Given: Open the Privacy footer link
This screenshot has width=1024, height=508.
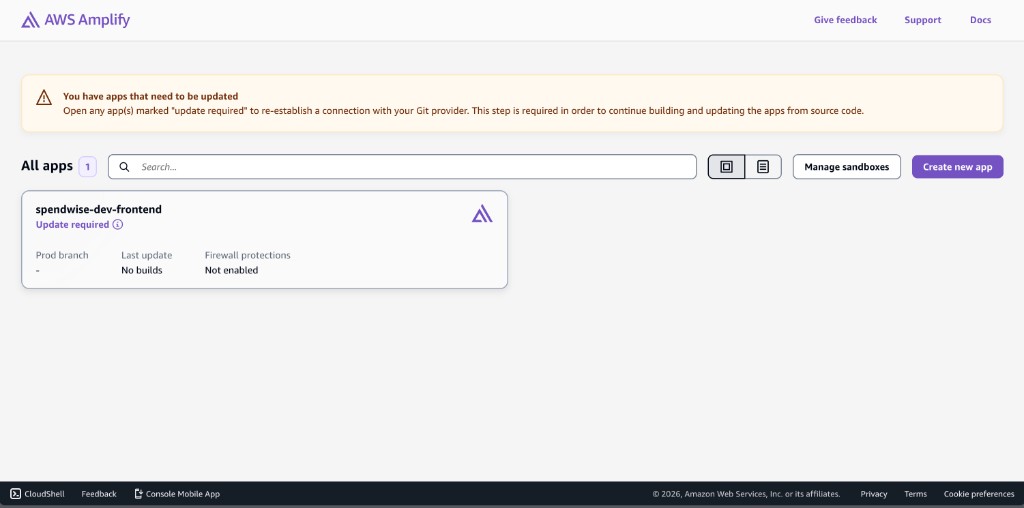Looking at the screenshot, I should 874,494.
